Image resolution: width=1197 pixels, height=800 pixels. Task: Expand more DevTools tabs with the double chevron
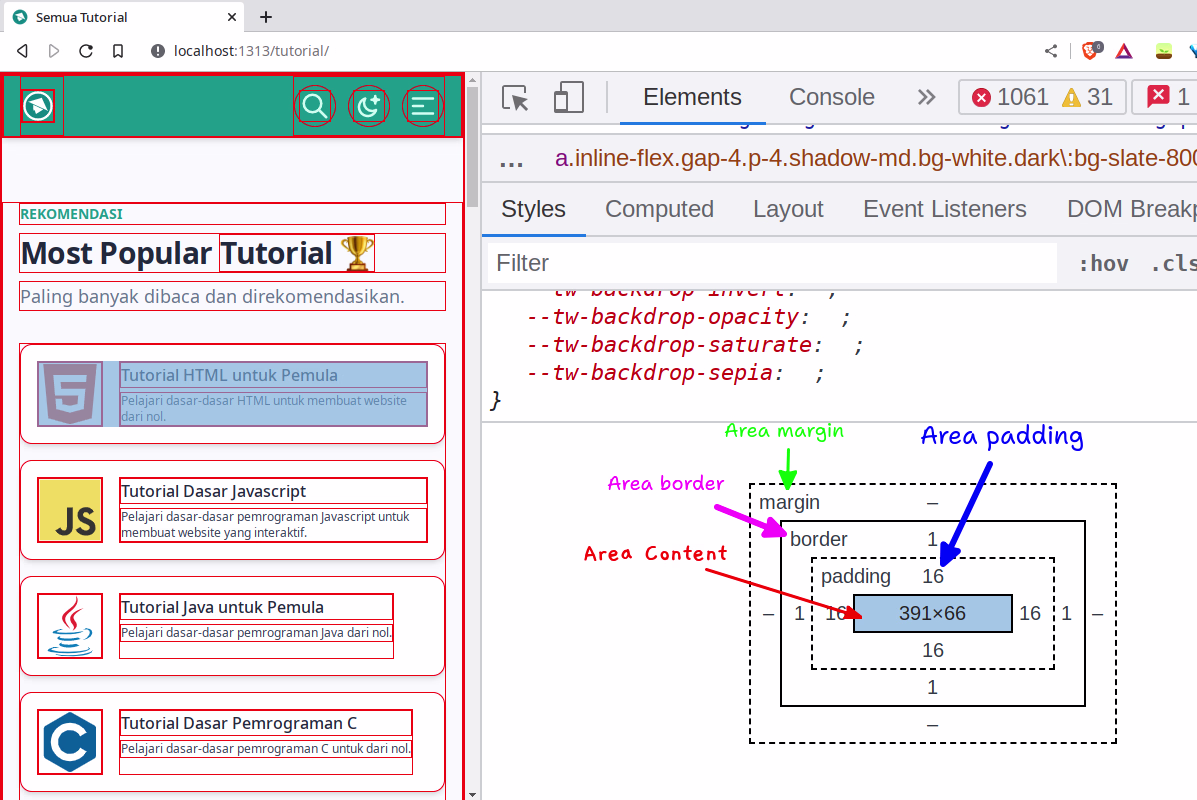[x=926, y=97]
